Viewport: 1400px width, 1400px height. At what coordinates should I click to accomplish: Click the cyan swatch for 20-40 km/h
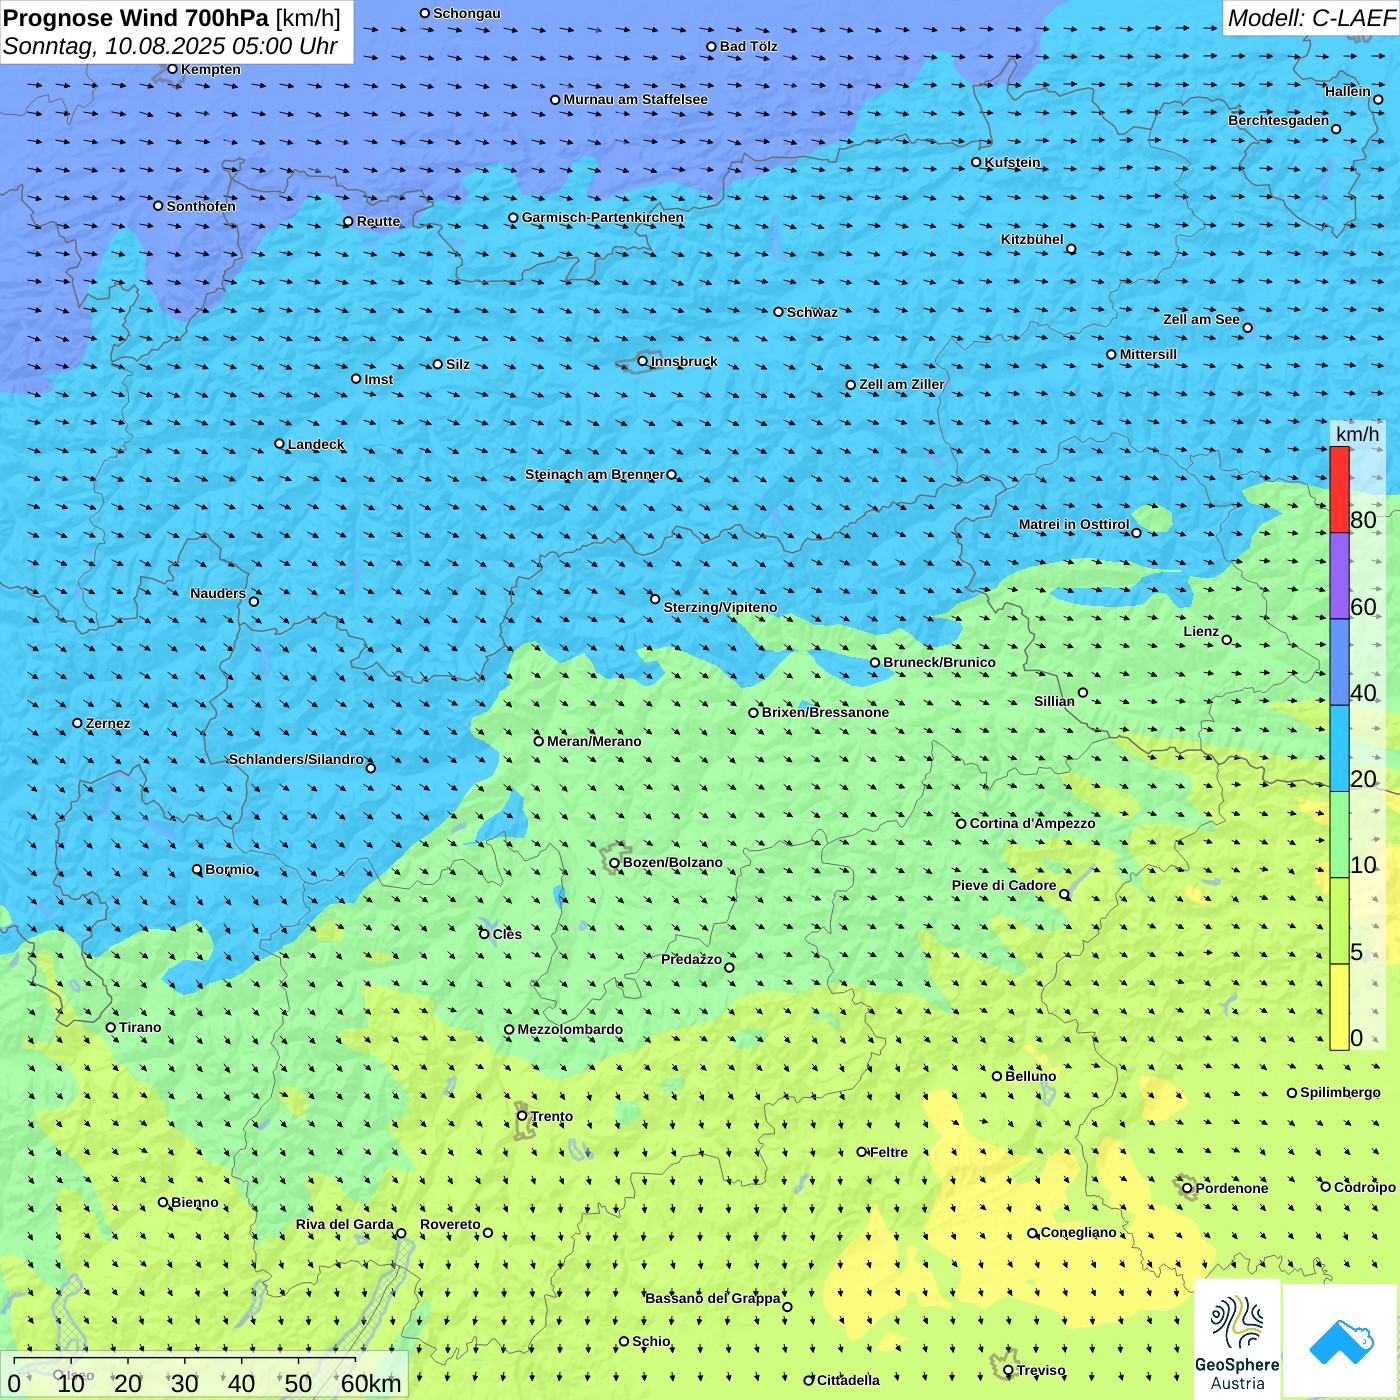[x=1339, y=748]
